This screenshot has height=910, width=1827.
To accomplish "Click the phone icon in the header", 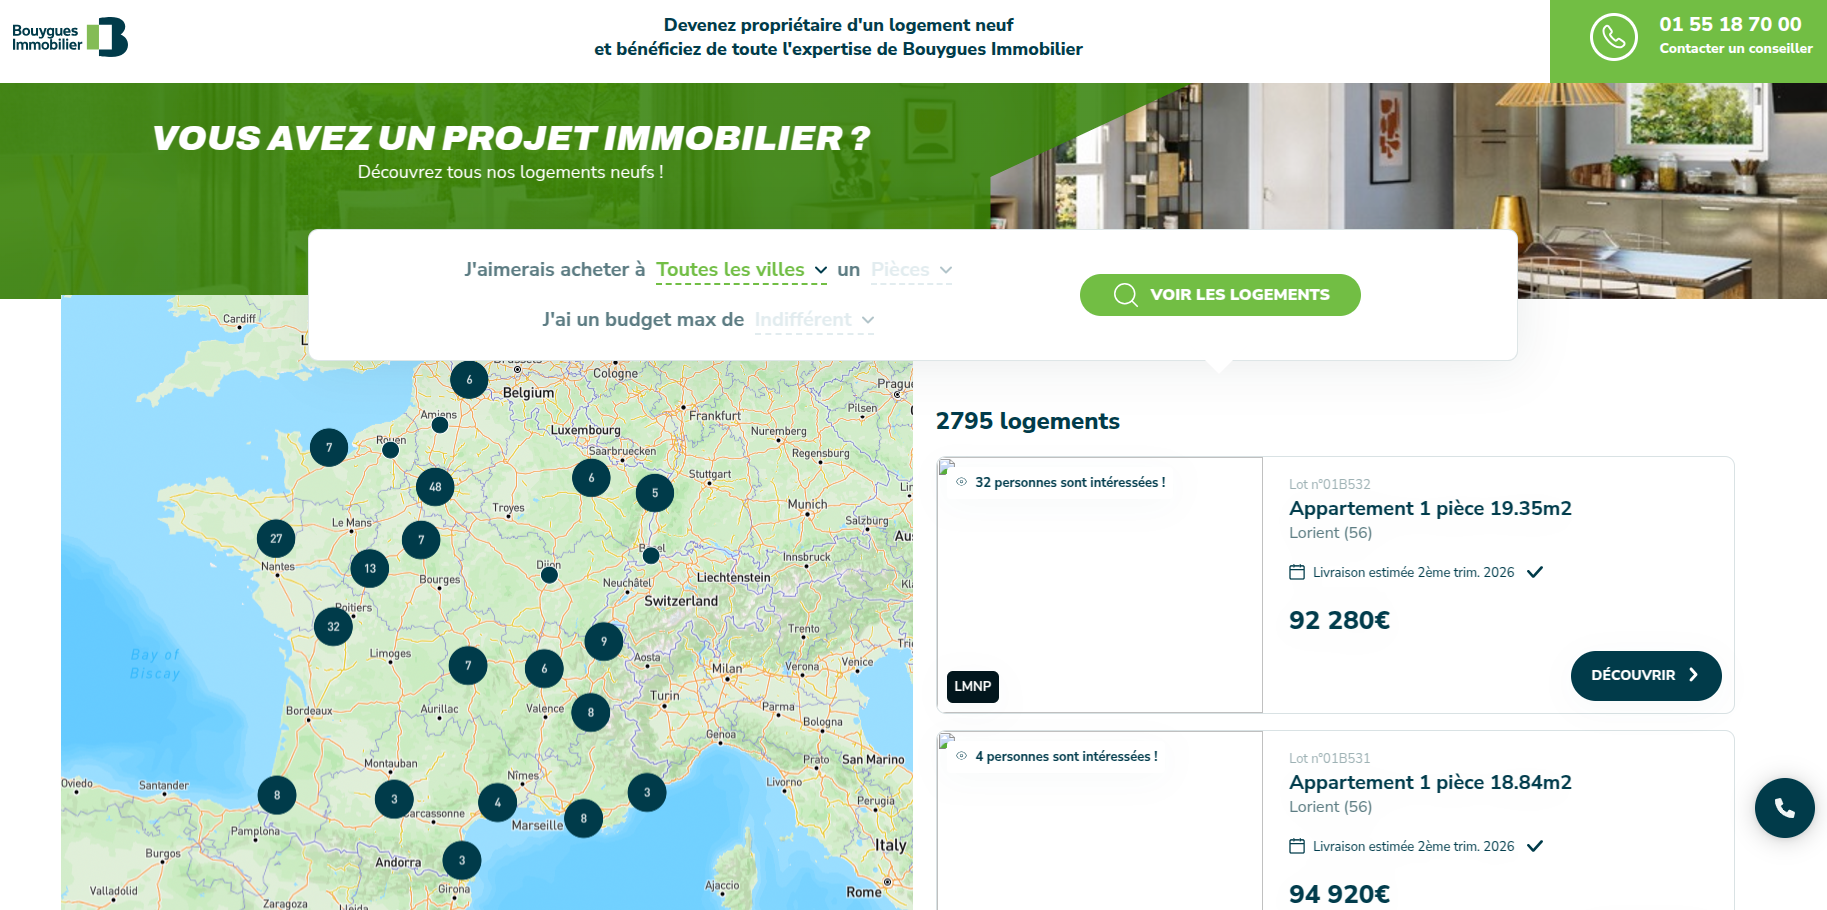I will pyautogui.click(x=1613, y=38).
